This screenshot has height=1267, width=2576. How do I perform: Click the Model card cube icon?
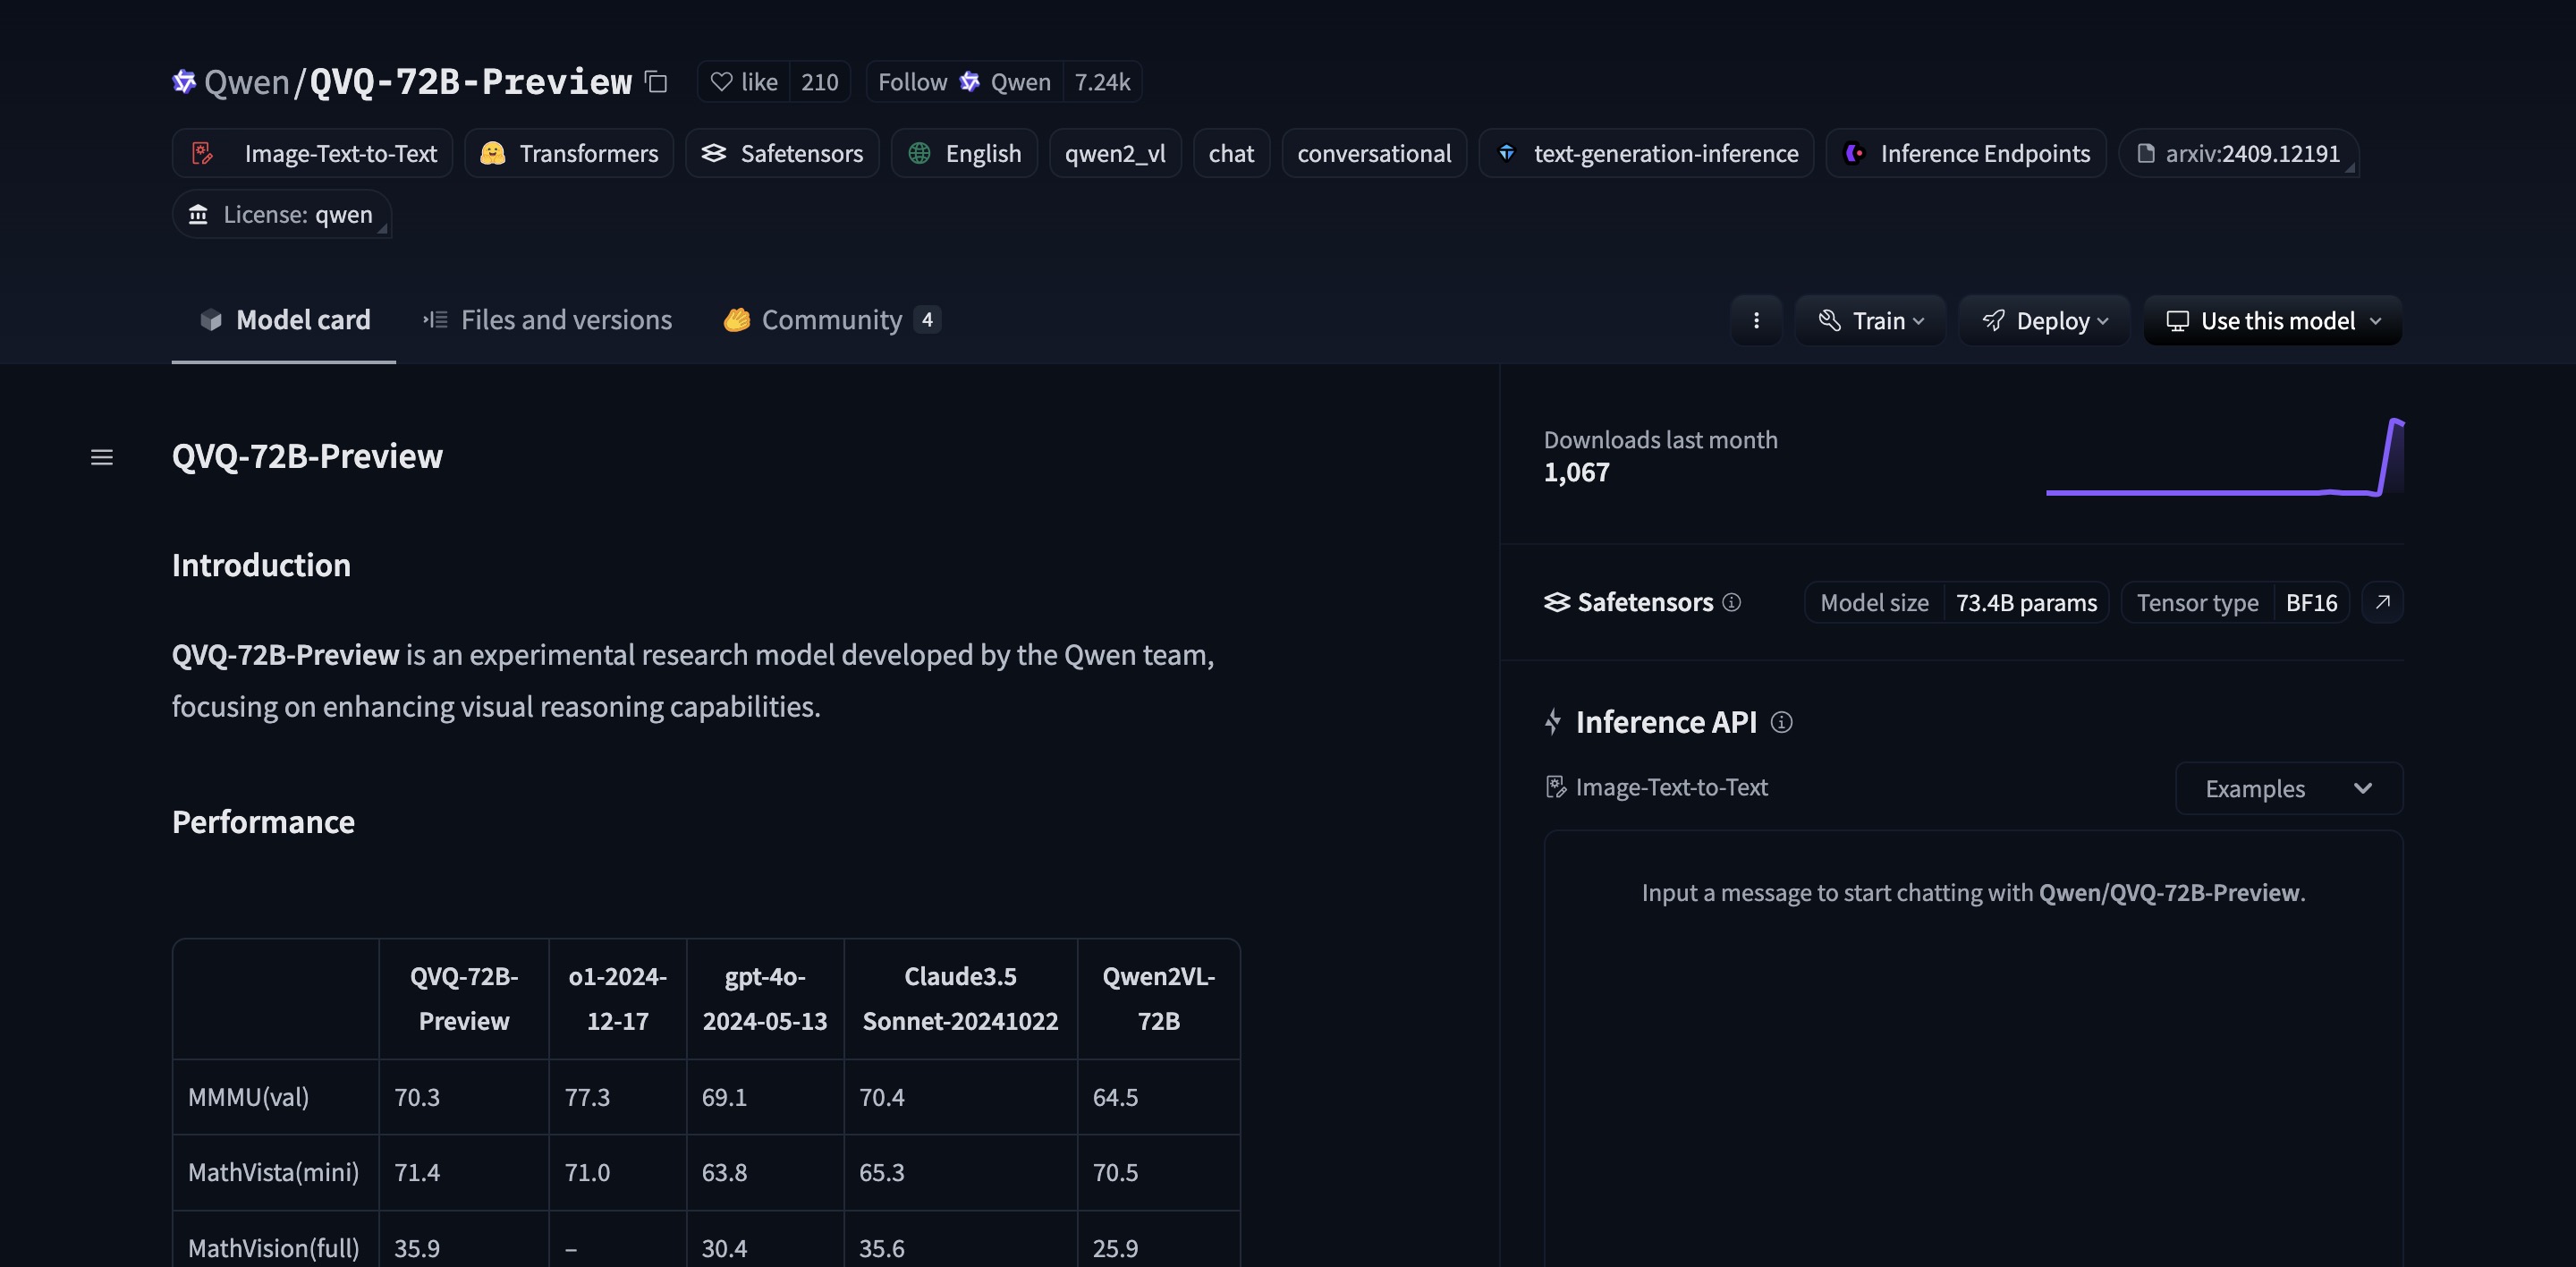coord(211,320)
